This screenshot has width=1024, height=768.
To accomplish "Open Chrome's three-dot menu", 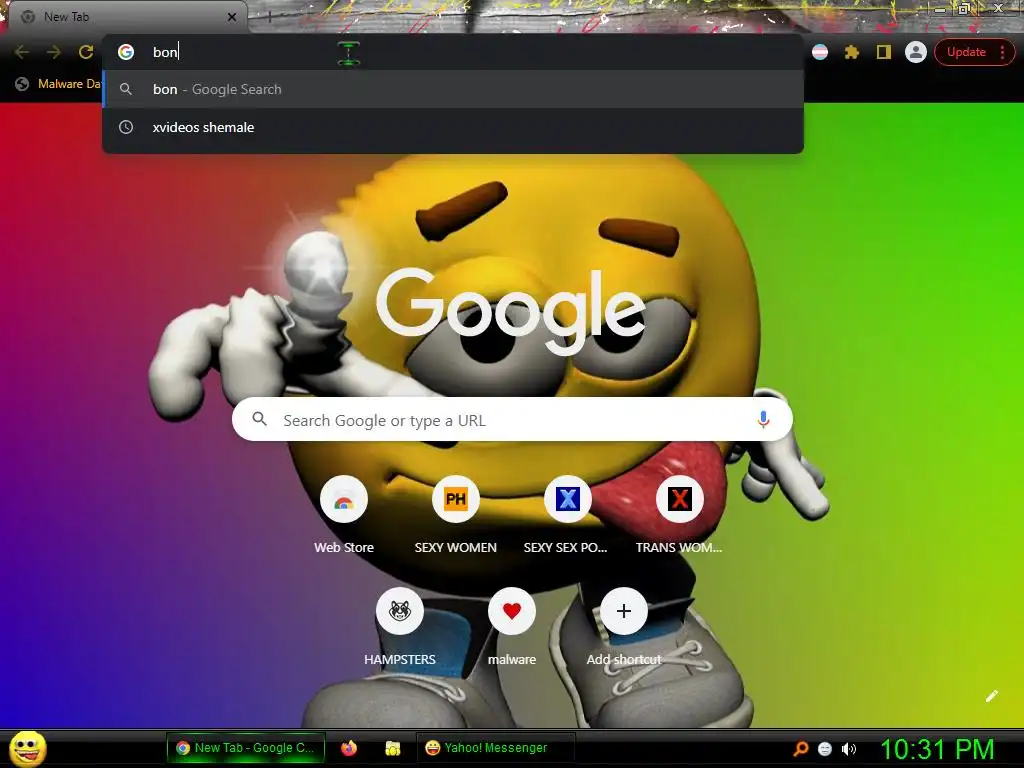I will click(x=1002, y=52).
